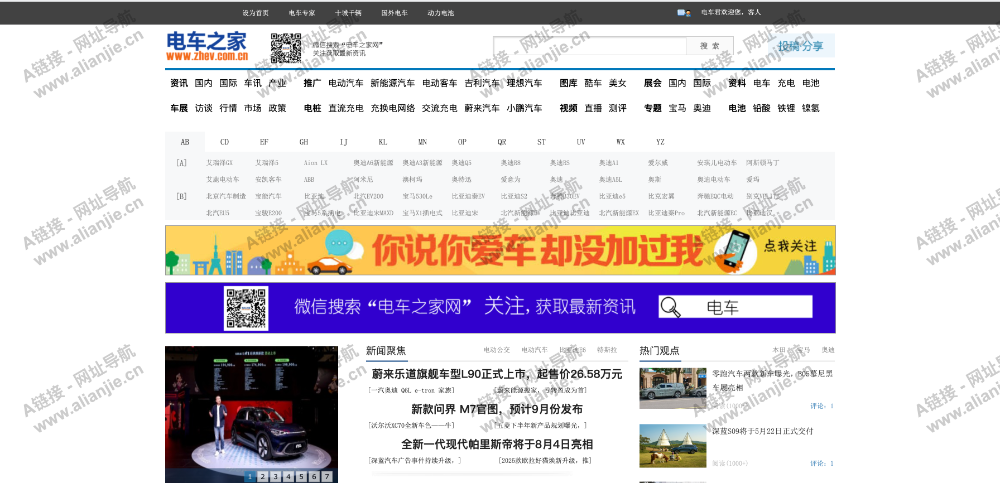Open the 资讯 navigation section
The width and height of the screenshot is (1000, 483).
(x=179, y=83)
